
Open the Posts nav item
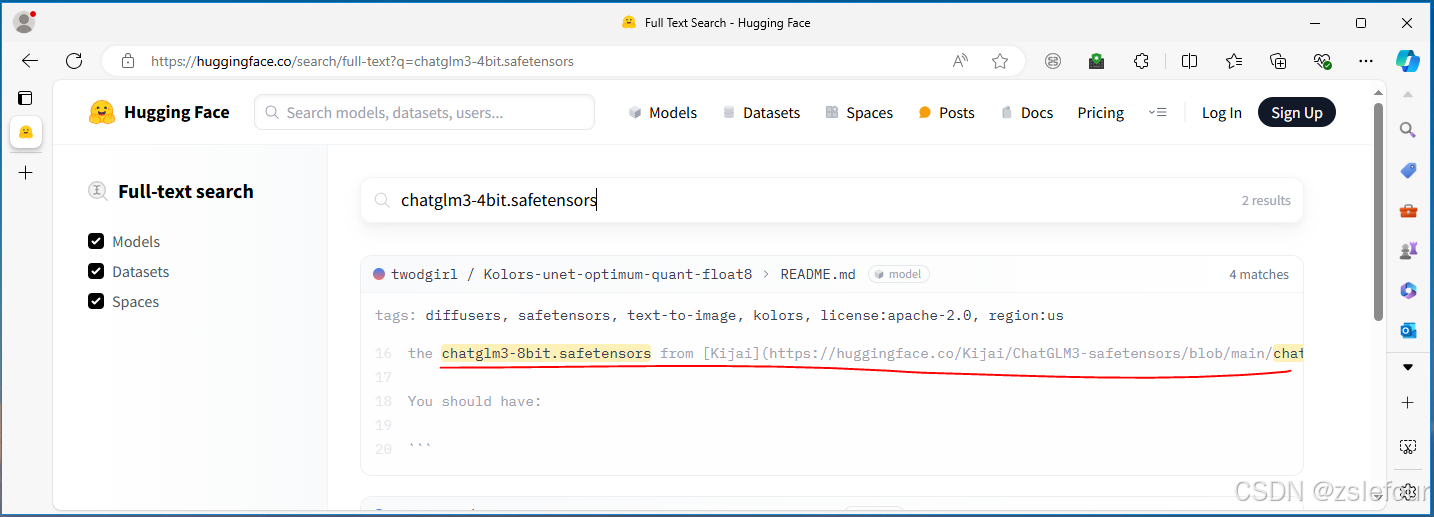coord(946,112)
